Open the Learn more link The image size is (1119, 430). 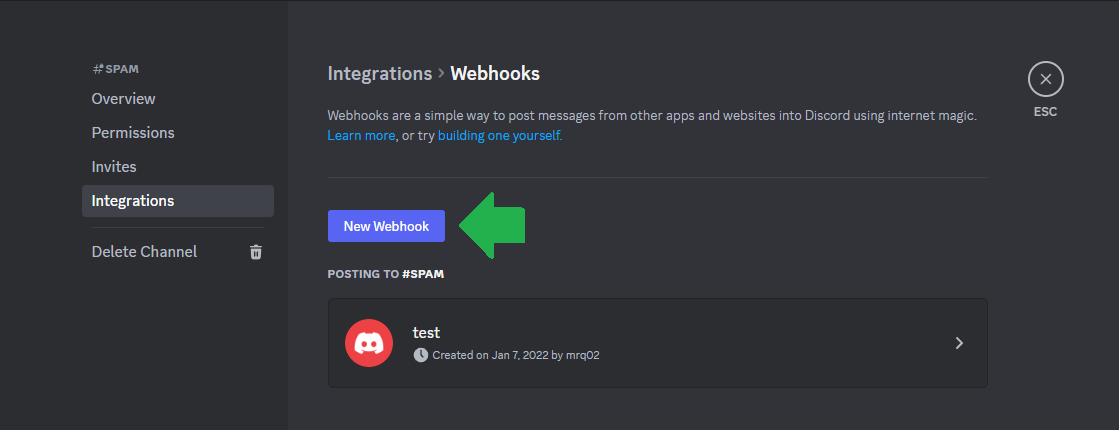click(361, 135)
